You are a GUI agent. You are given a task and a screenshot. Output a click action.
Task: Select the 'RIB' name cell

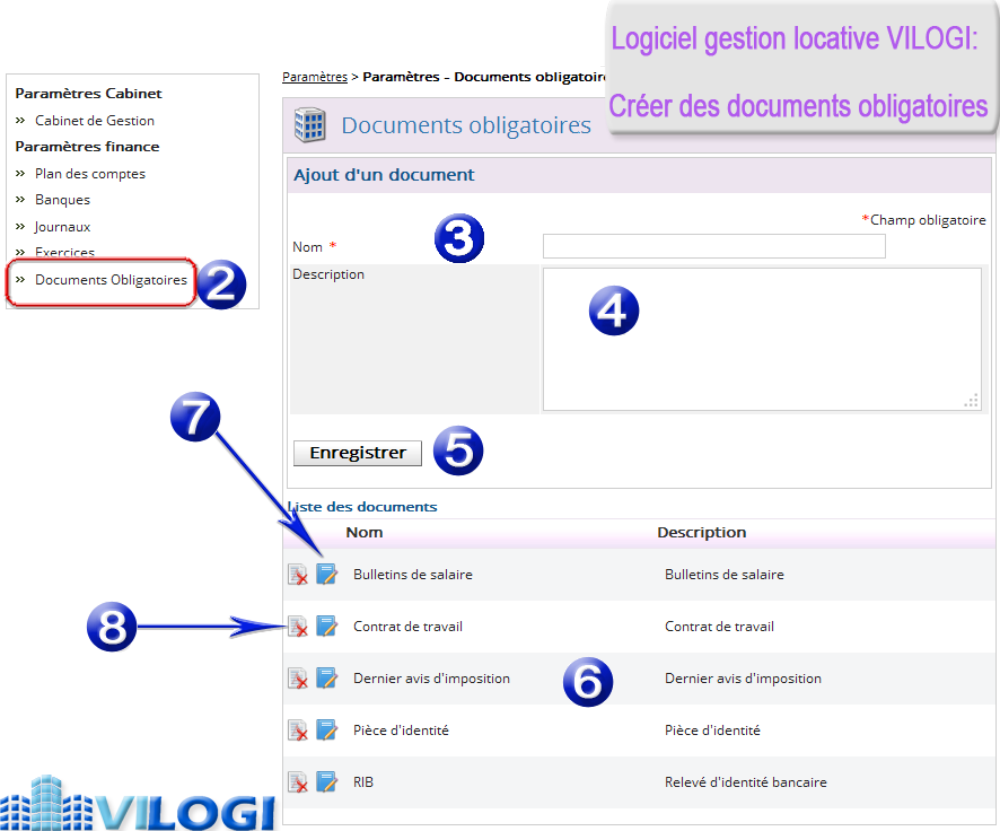364,783
